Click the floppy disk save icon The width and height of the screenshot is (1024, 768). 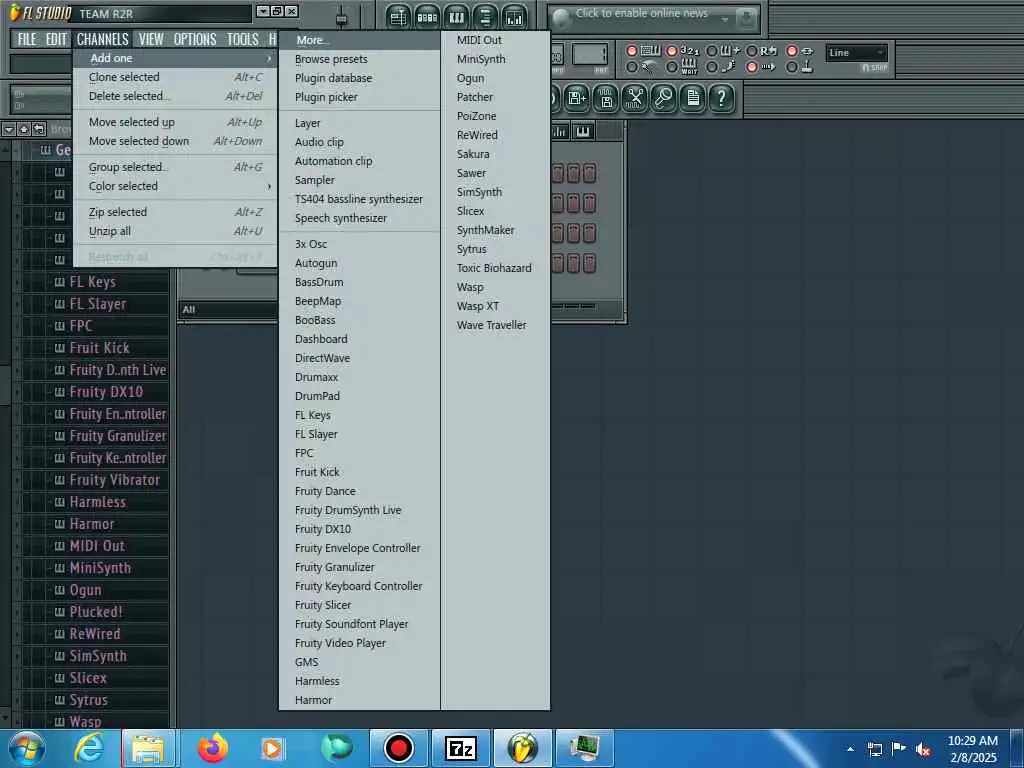click(606, 99)
